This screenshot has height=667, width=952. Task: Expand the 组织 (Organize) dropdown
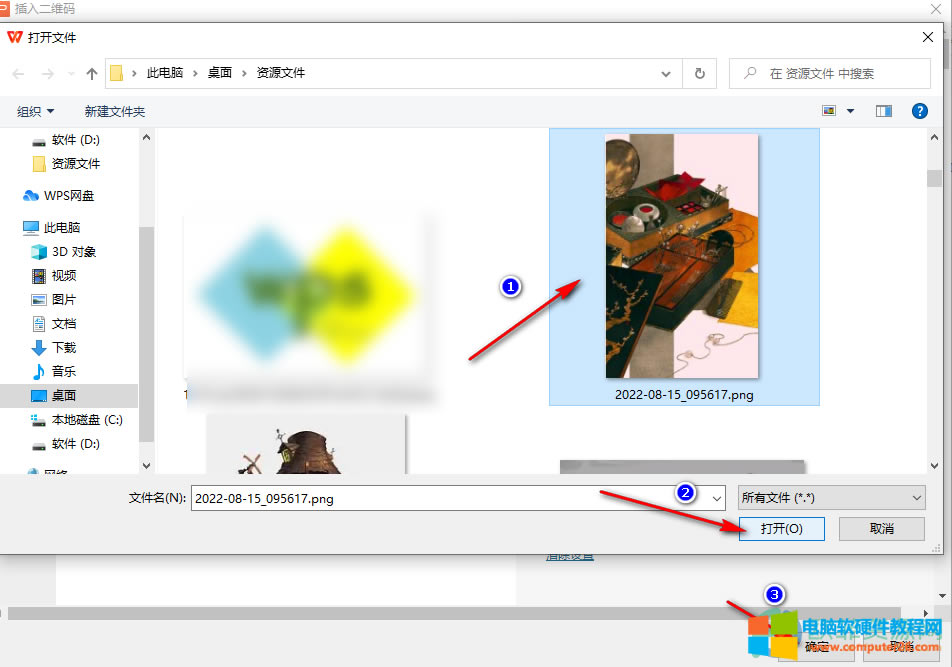(35, 111)
